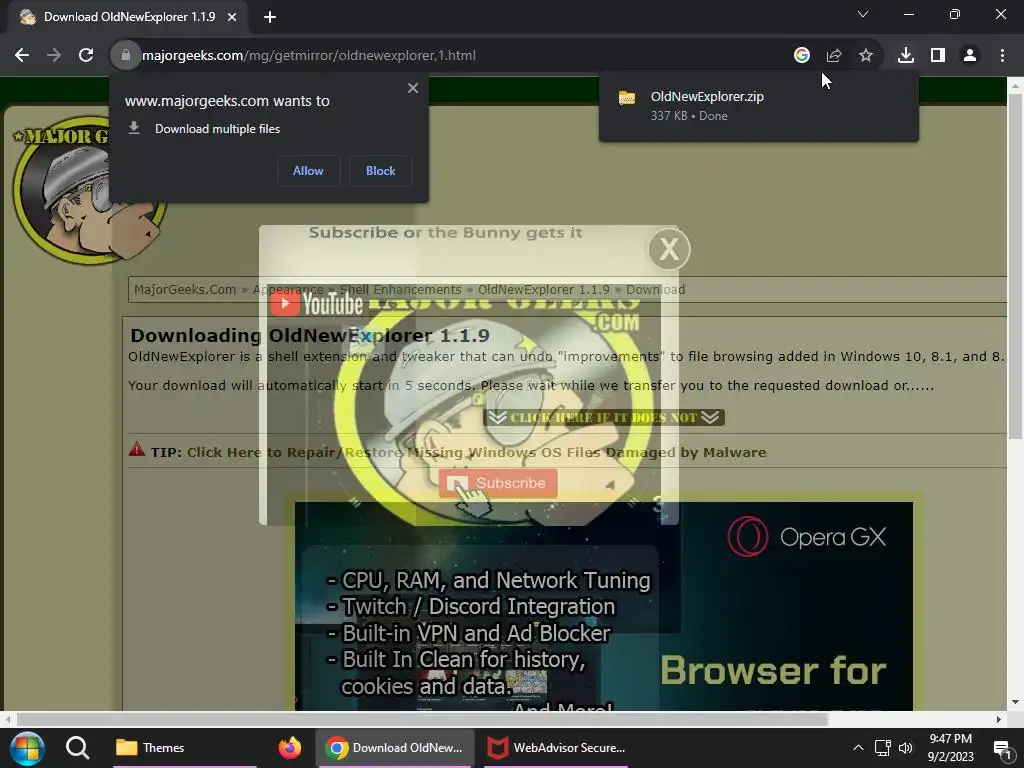Image resolution: width=1024 pixels, height=768 pixels.
Task: Open the Google icon in the address bar
Action: tap(801, 56)
